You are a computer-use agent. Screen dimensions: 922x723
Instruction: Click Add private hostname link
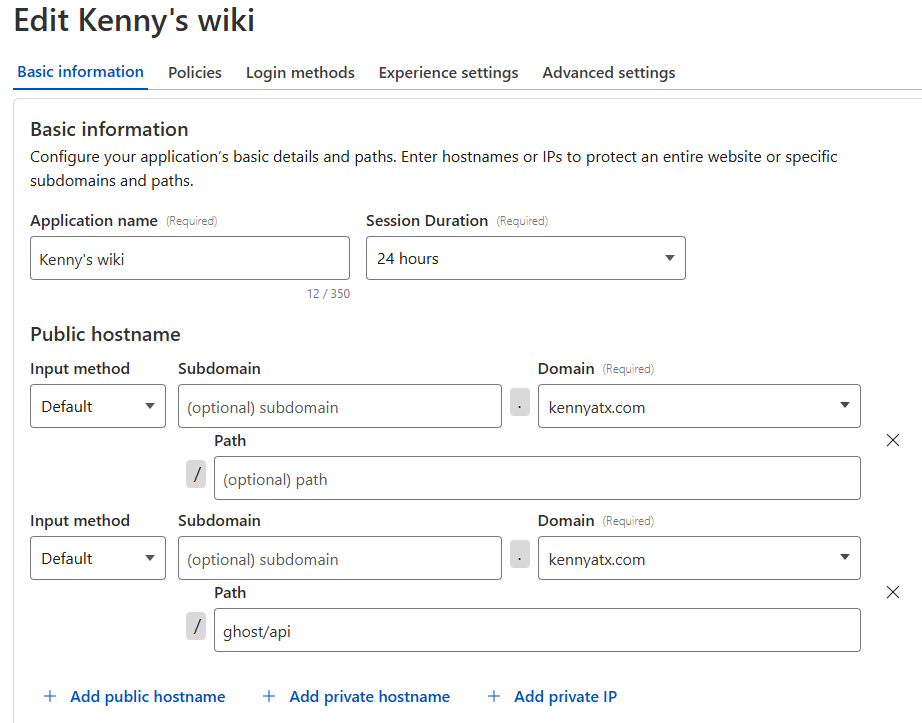[369, 697]
